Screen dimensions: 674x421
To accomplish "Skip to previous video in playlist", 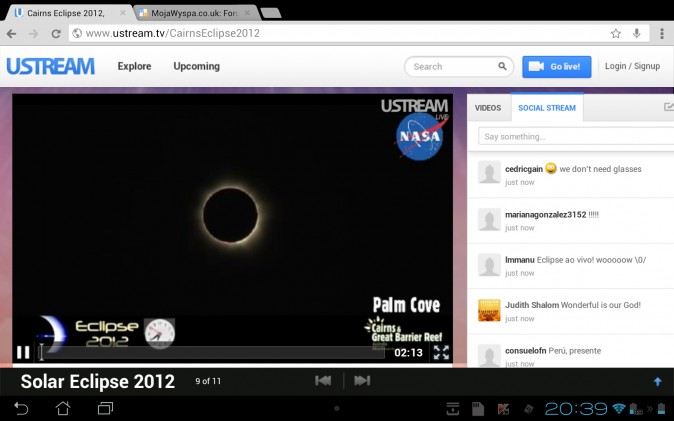I will coord(323,381).
